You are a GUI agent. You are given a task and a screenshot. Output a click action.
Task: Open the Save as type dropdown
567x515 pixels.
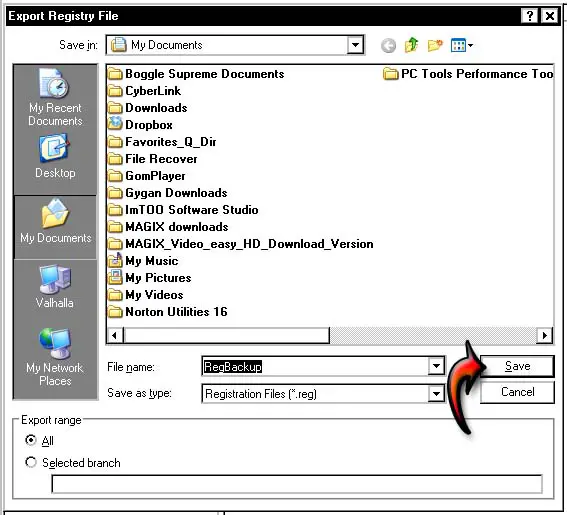[x=436, y=393]
